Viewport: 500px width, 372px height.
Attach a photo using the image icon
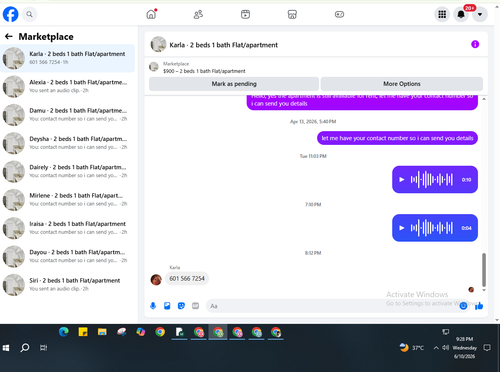pos(167,306)
